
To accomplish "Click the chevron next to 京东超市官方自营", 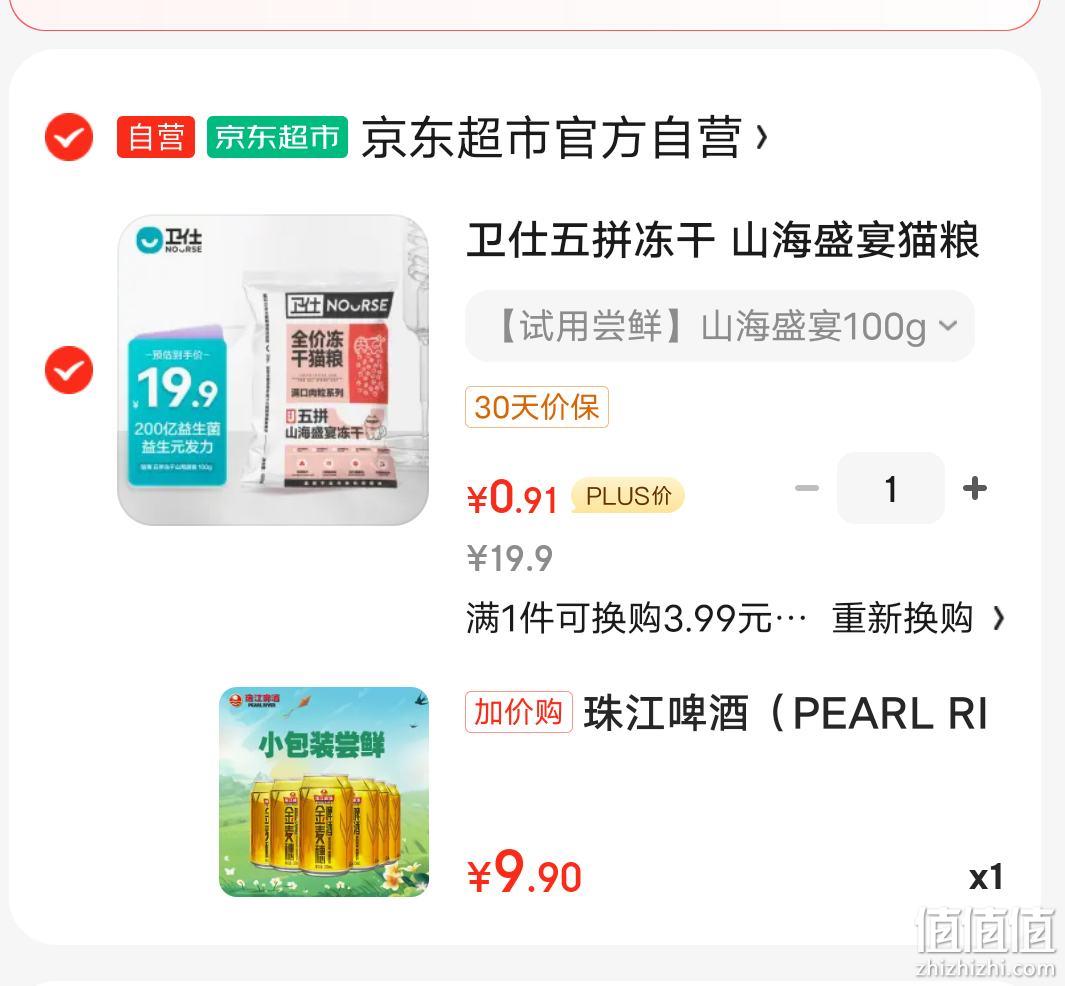I will tap(761, 138).
